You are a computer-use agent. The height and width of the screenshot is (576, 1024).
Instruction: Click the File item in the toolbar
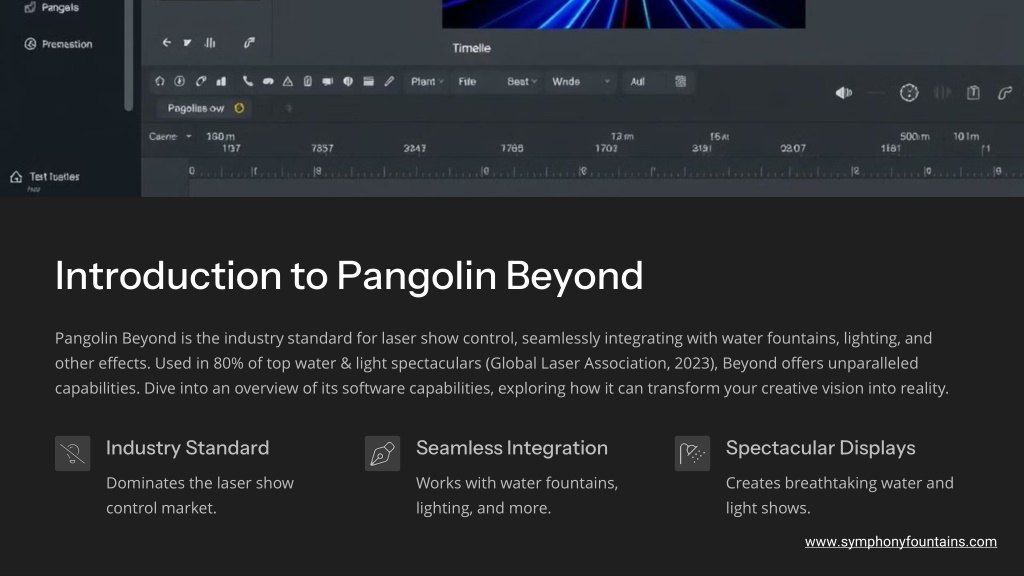click(467, 82)
